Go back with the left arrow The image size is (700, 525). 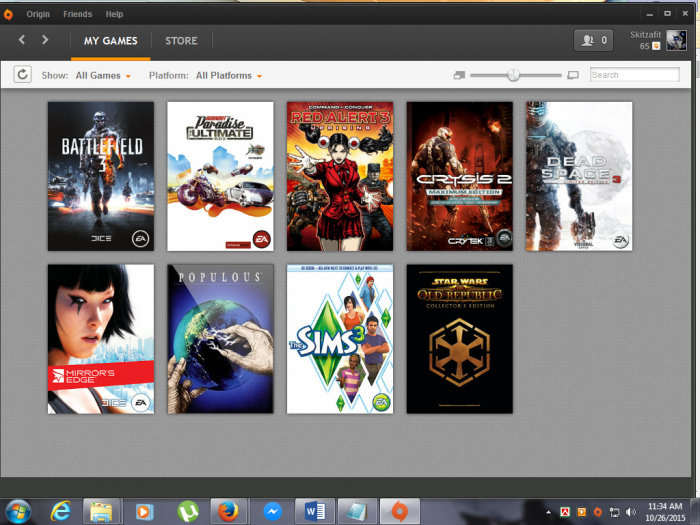point(21,40)
